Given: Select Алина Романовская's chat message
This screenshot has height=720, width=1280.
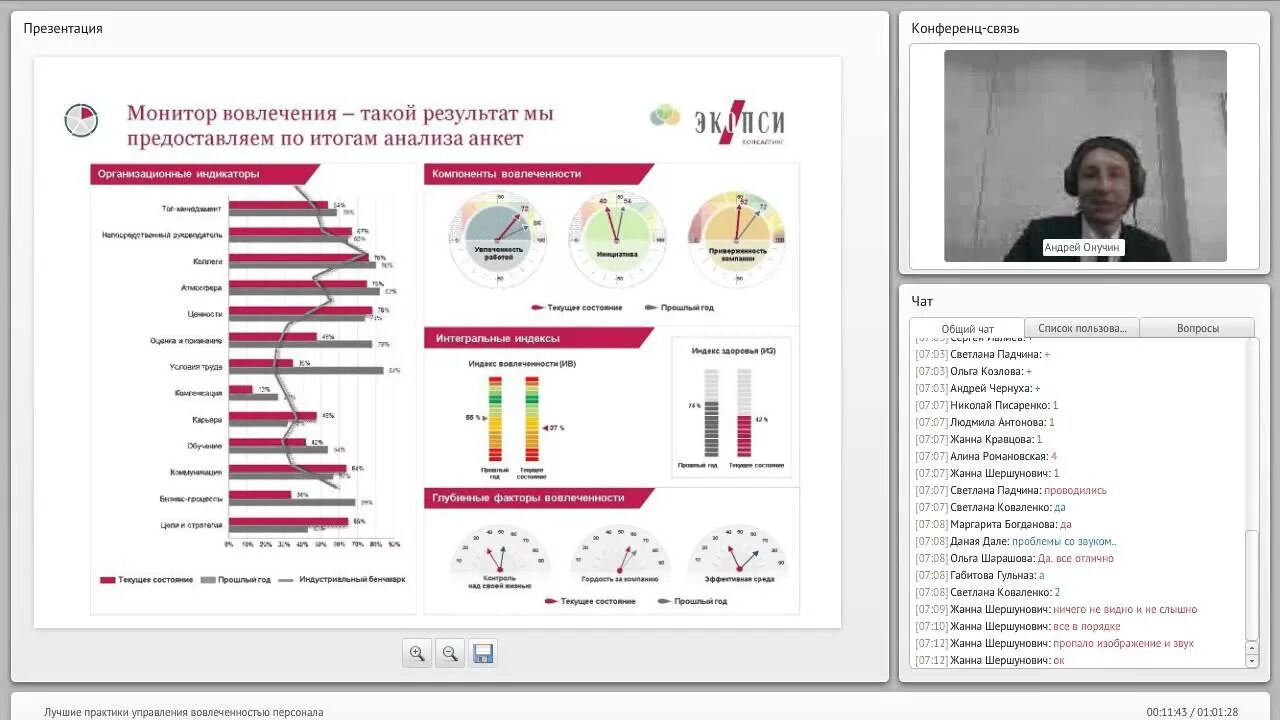Looking at the screenshot, I should [986, 456].
